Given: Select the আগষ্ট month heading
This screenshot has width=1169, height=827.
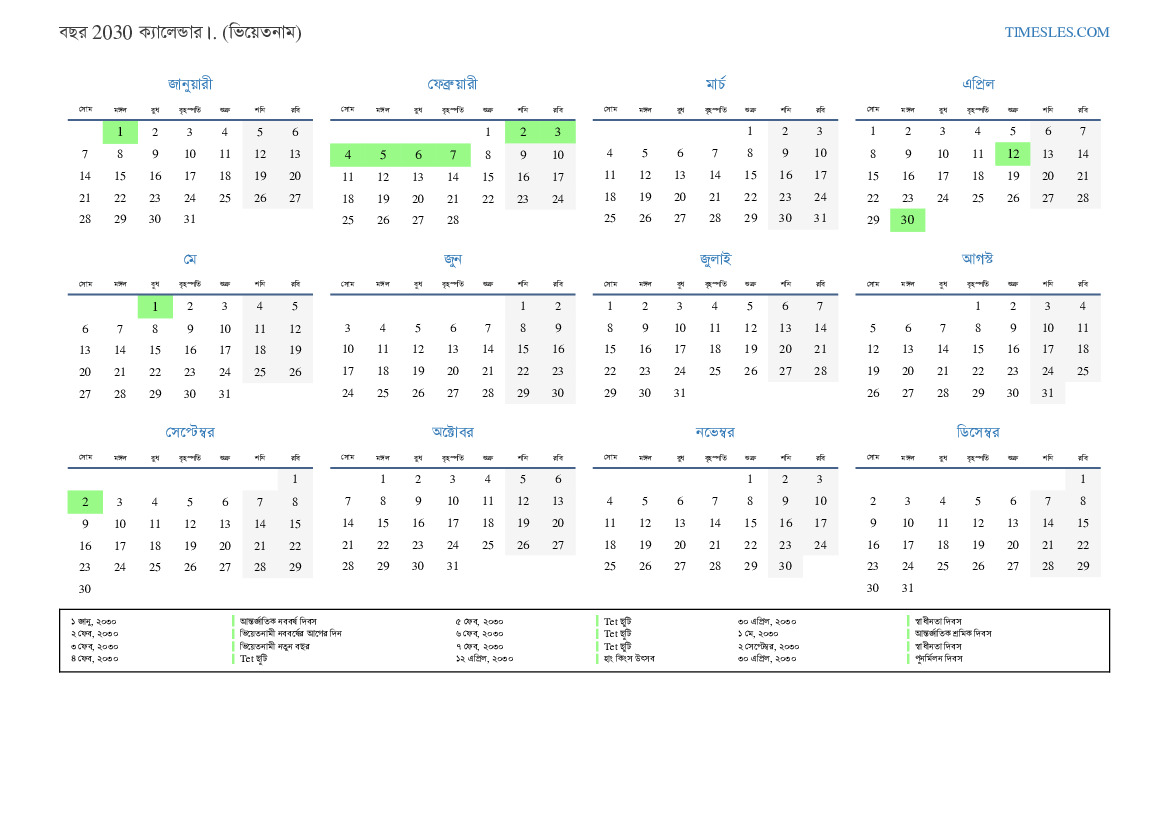Looking at the screenshot, I should click(x=977, y=258).
